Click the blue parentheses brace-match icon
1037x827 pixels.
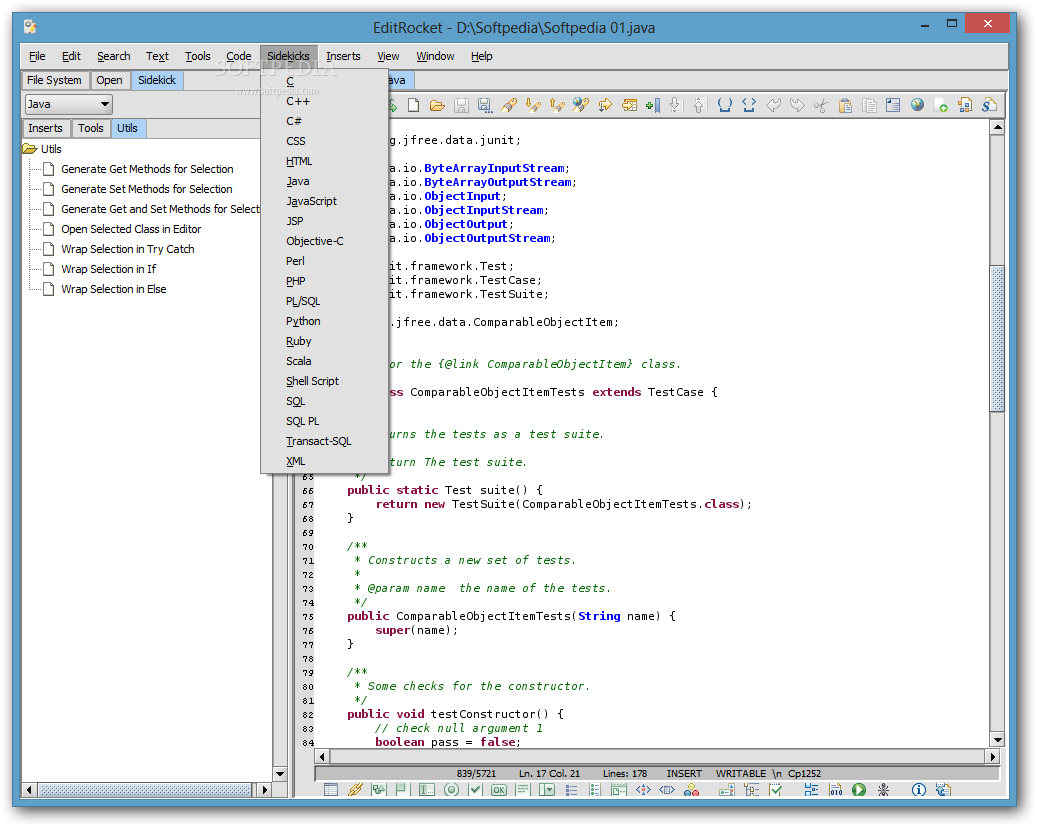(725, 105)
